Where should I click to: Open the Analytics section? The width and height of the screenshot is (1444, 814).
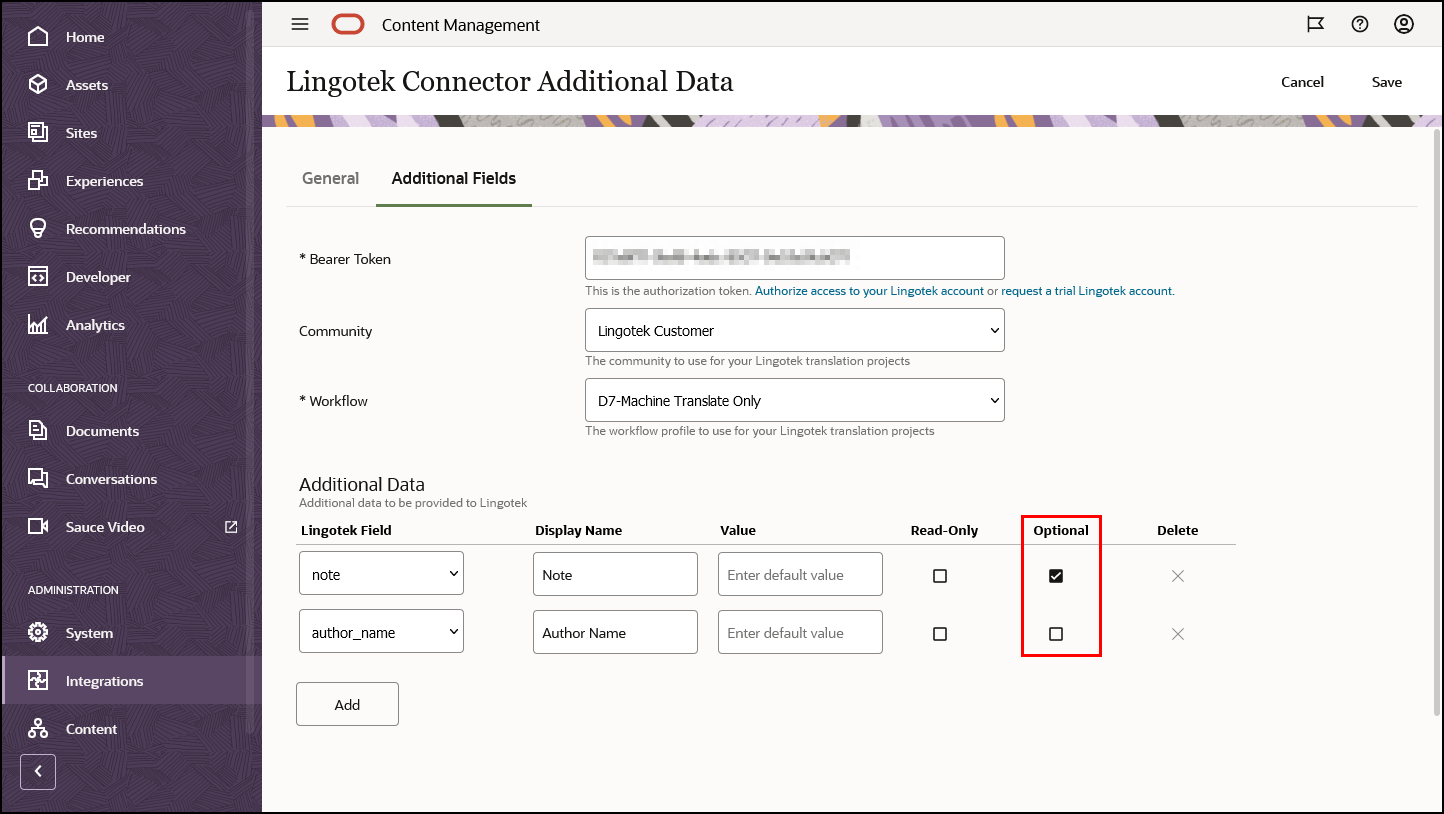tap(95, 324)
